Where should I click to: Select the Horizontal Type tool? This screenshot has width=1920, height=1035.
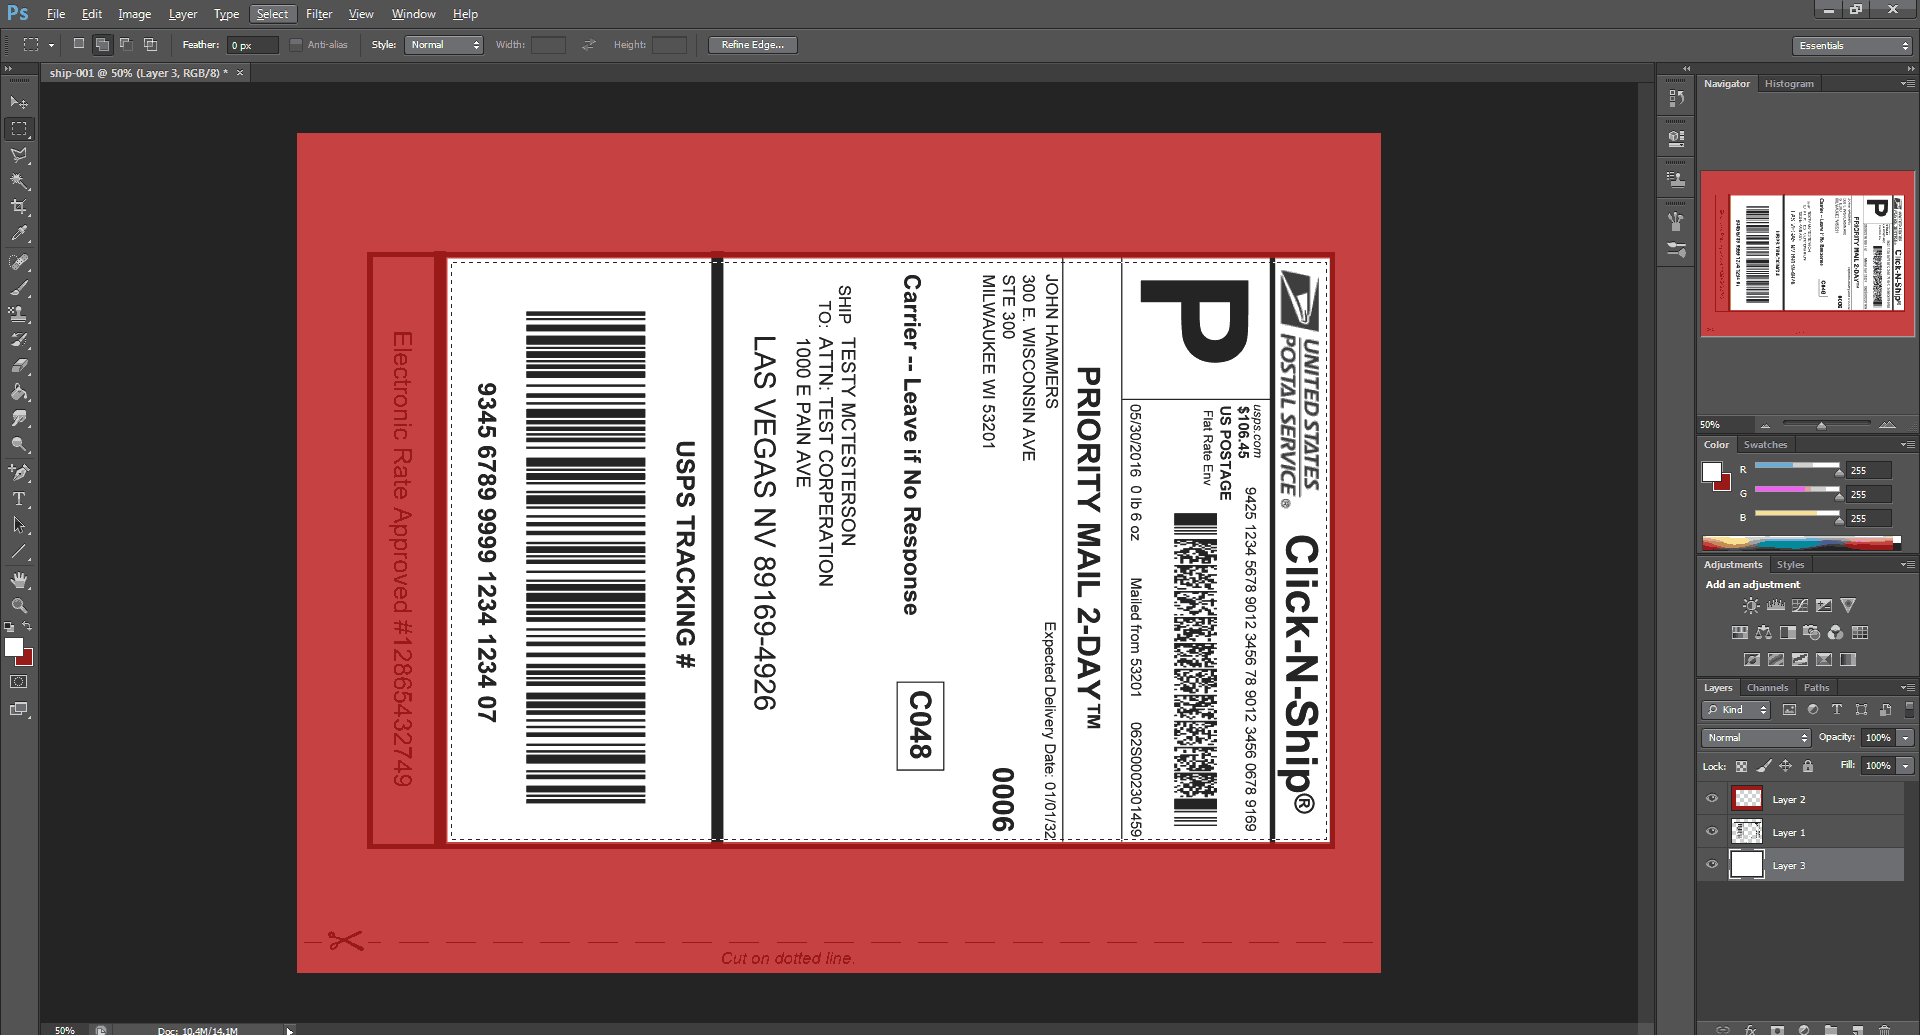[19, 498]
